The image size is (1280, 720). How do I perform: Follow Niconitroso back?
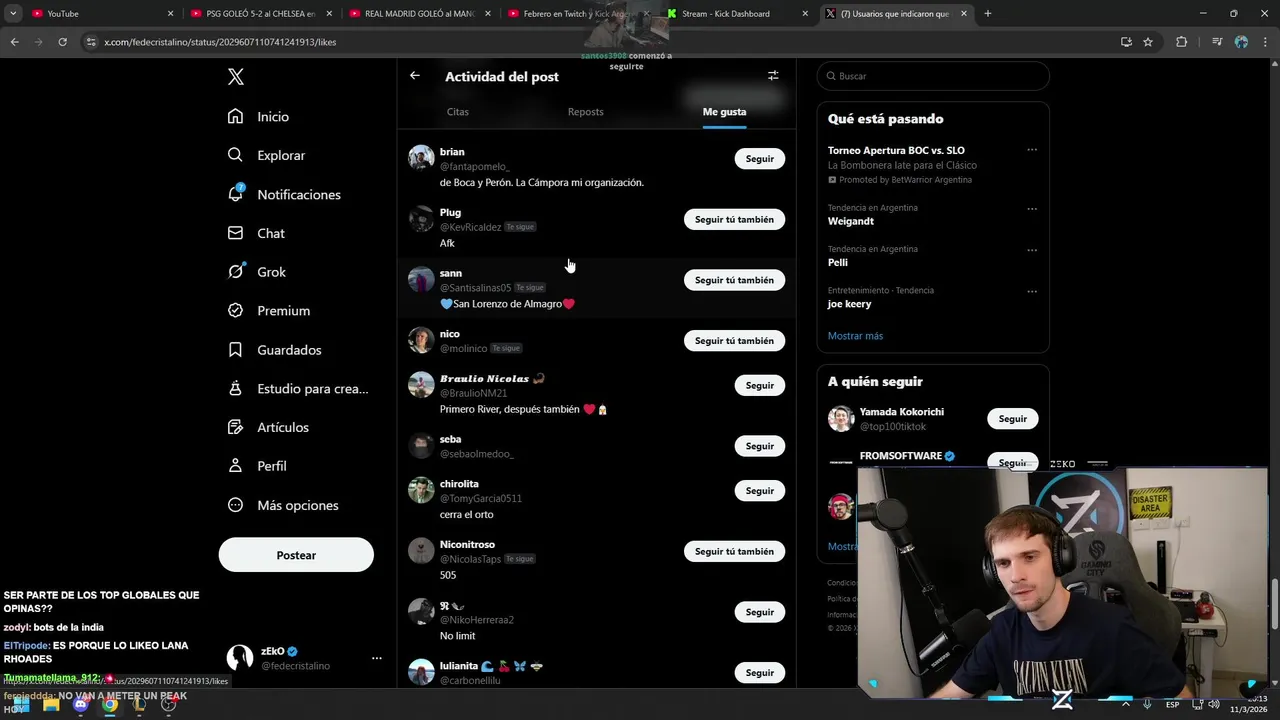[735, 552]
